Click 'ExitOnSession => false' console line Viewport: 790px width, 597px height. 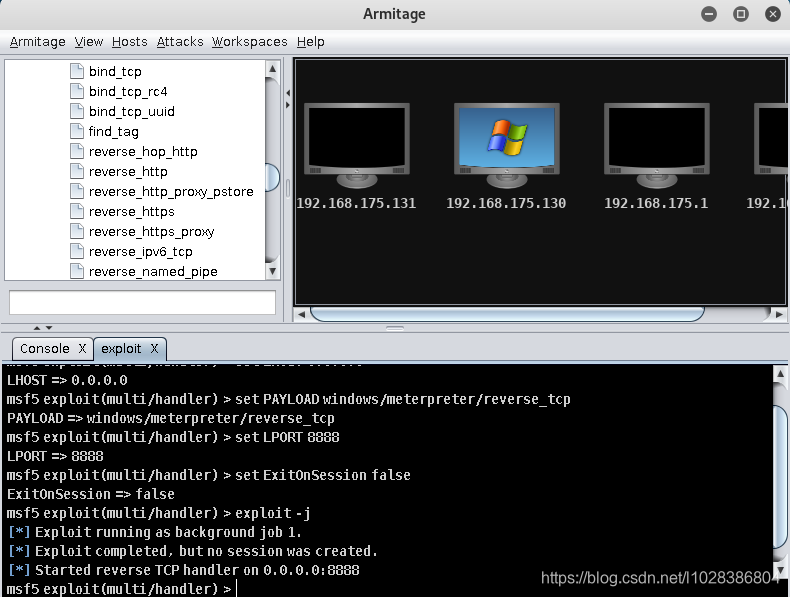click(91, 494)
